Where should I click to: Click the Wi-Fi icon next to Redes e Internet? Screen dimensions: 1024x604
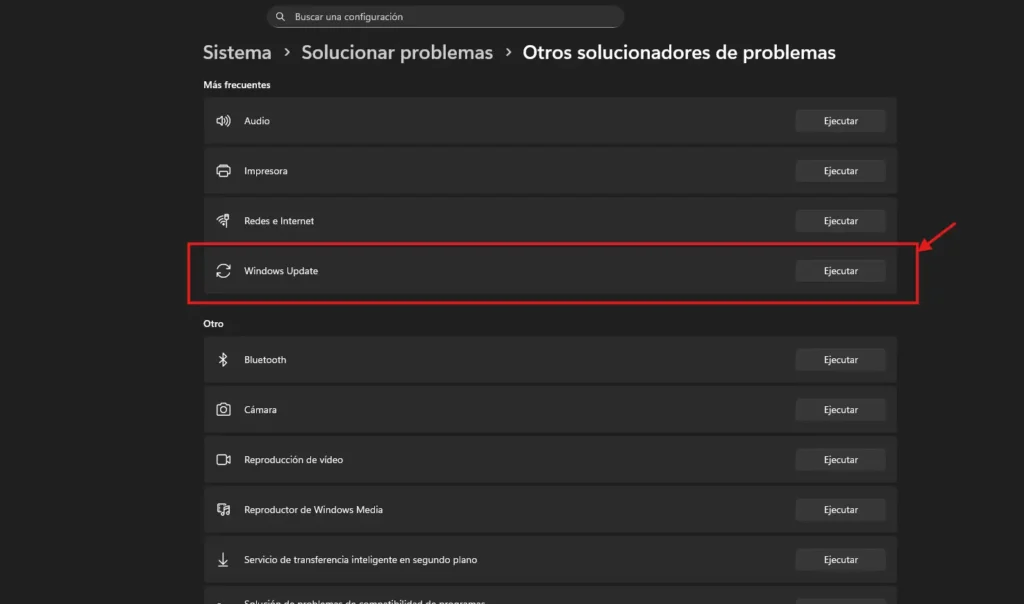(223, 220)
